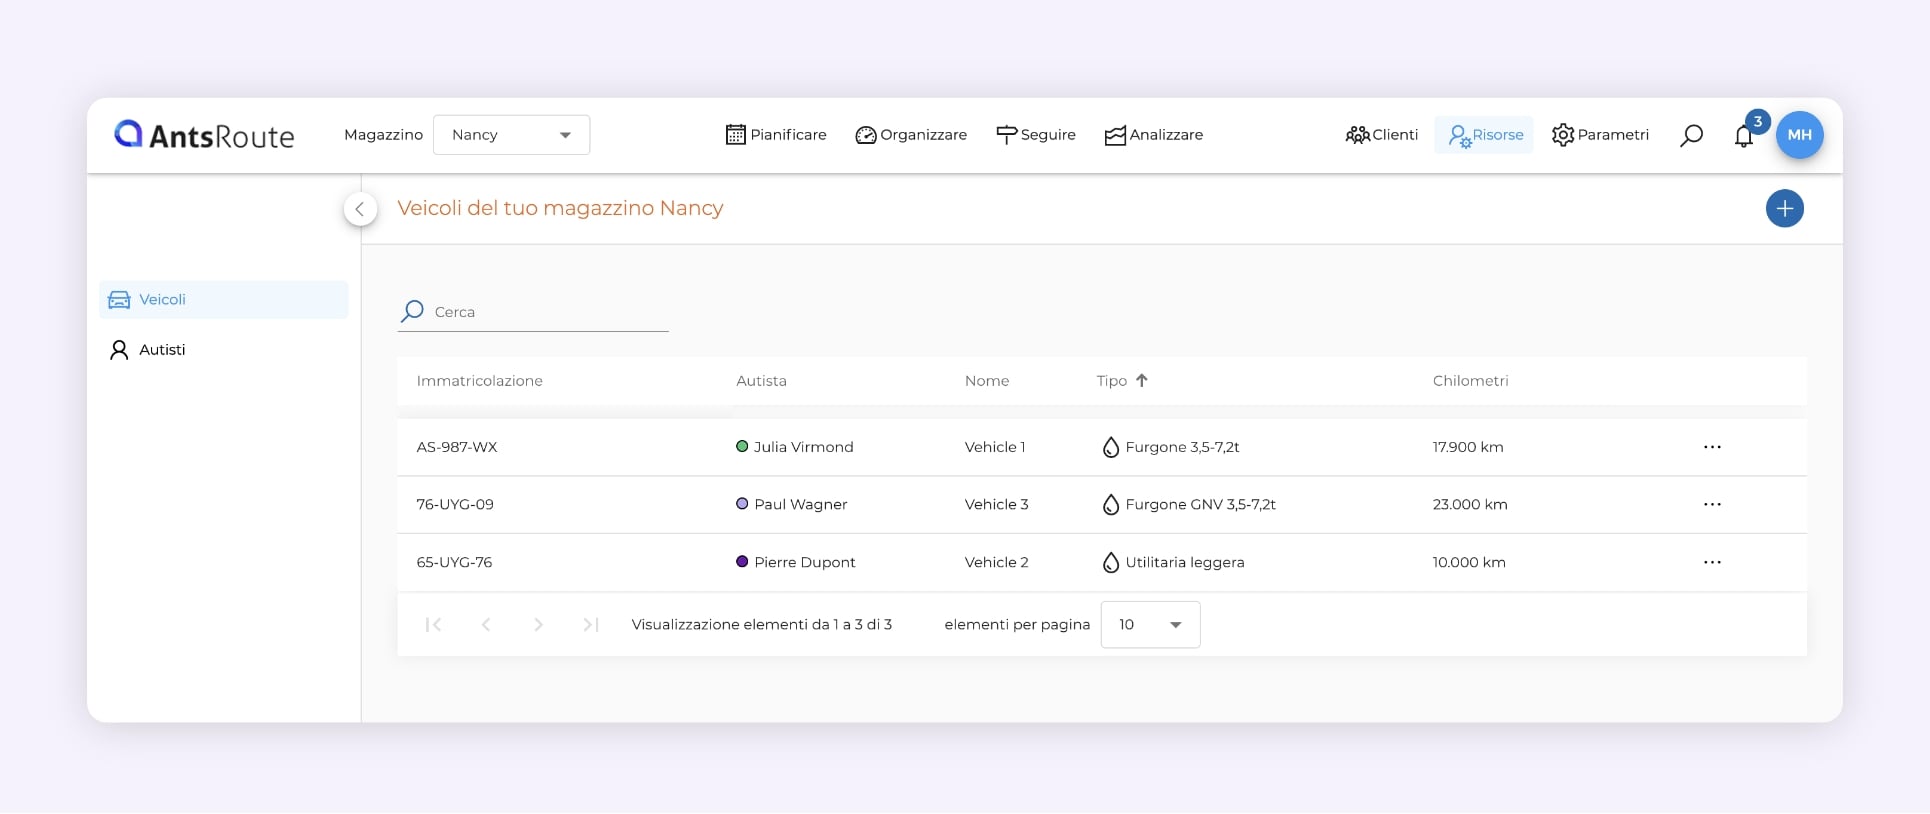Open three-dot menu for Pierre Dupont's vehicle

(x=1712, y=562)
